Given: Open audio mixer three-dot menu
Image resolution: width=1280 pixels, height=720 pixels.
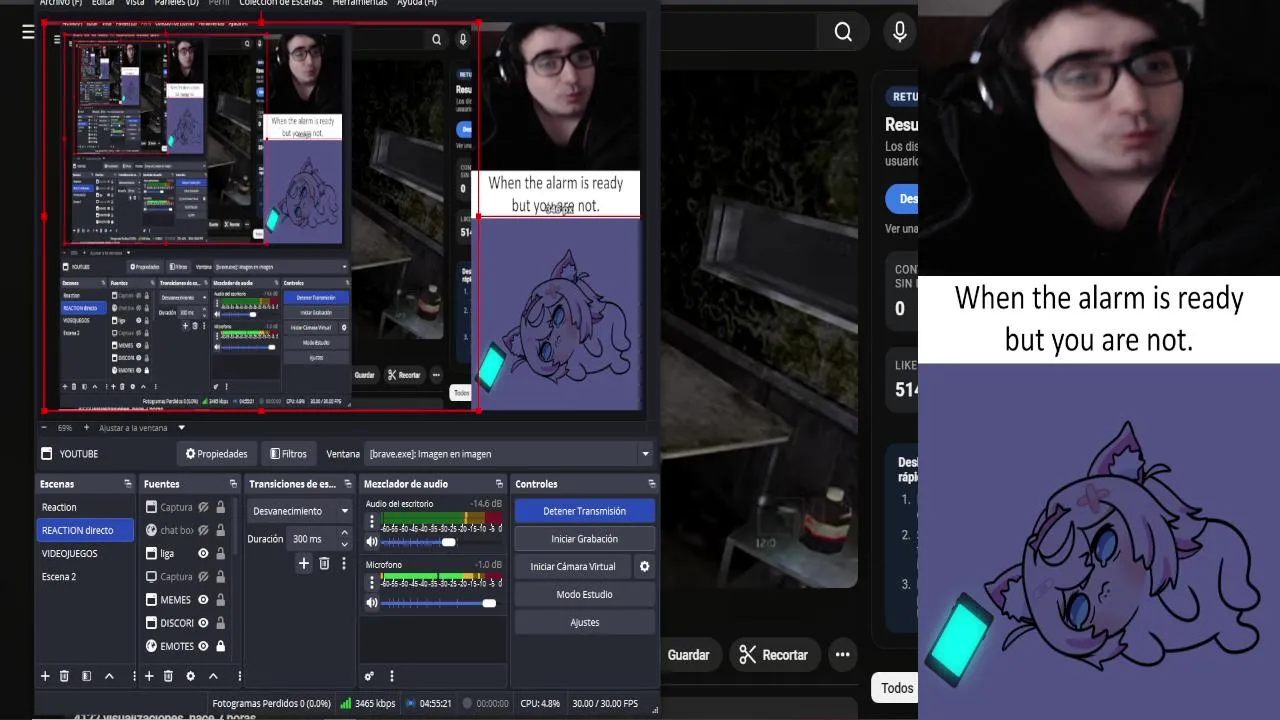Looking at the screenshot, I should tap(392, 676).
